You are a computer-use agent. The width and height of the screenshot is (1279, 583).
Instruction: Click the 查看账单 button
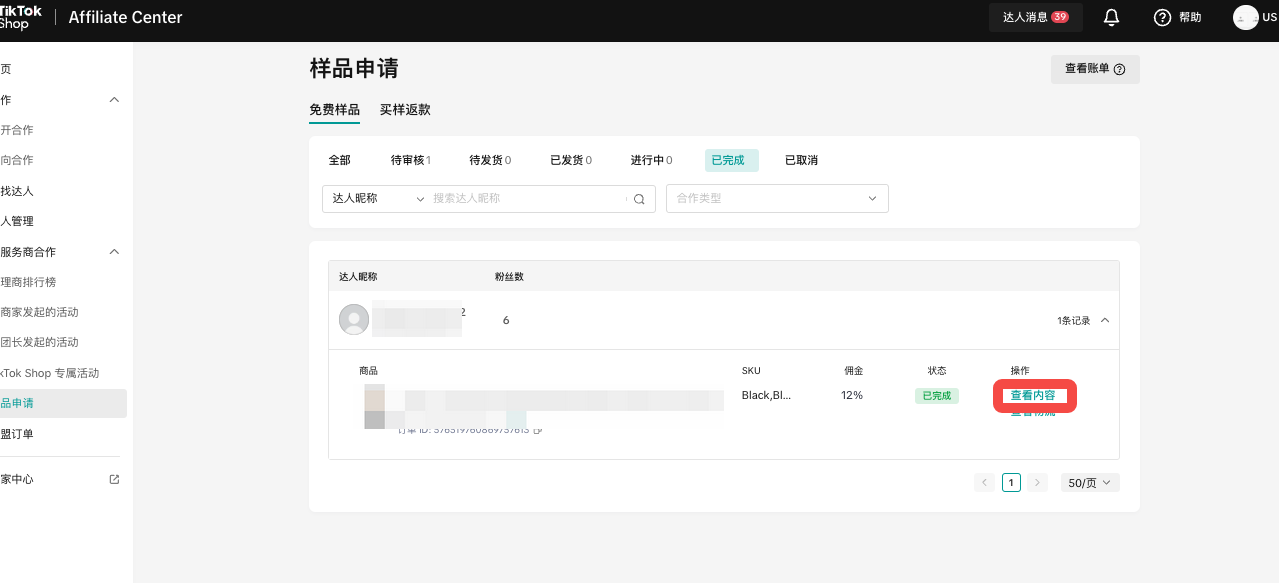[x=1094, y=69]
